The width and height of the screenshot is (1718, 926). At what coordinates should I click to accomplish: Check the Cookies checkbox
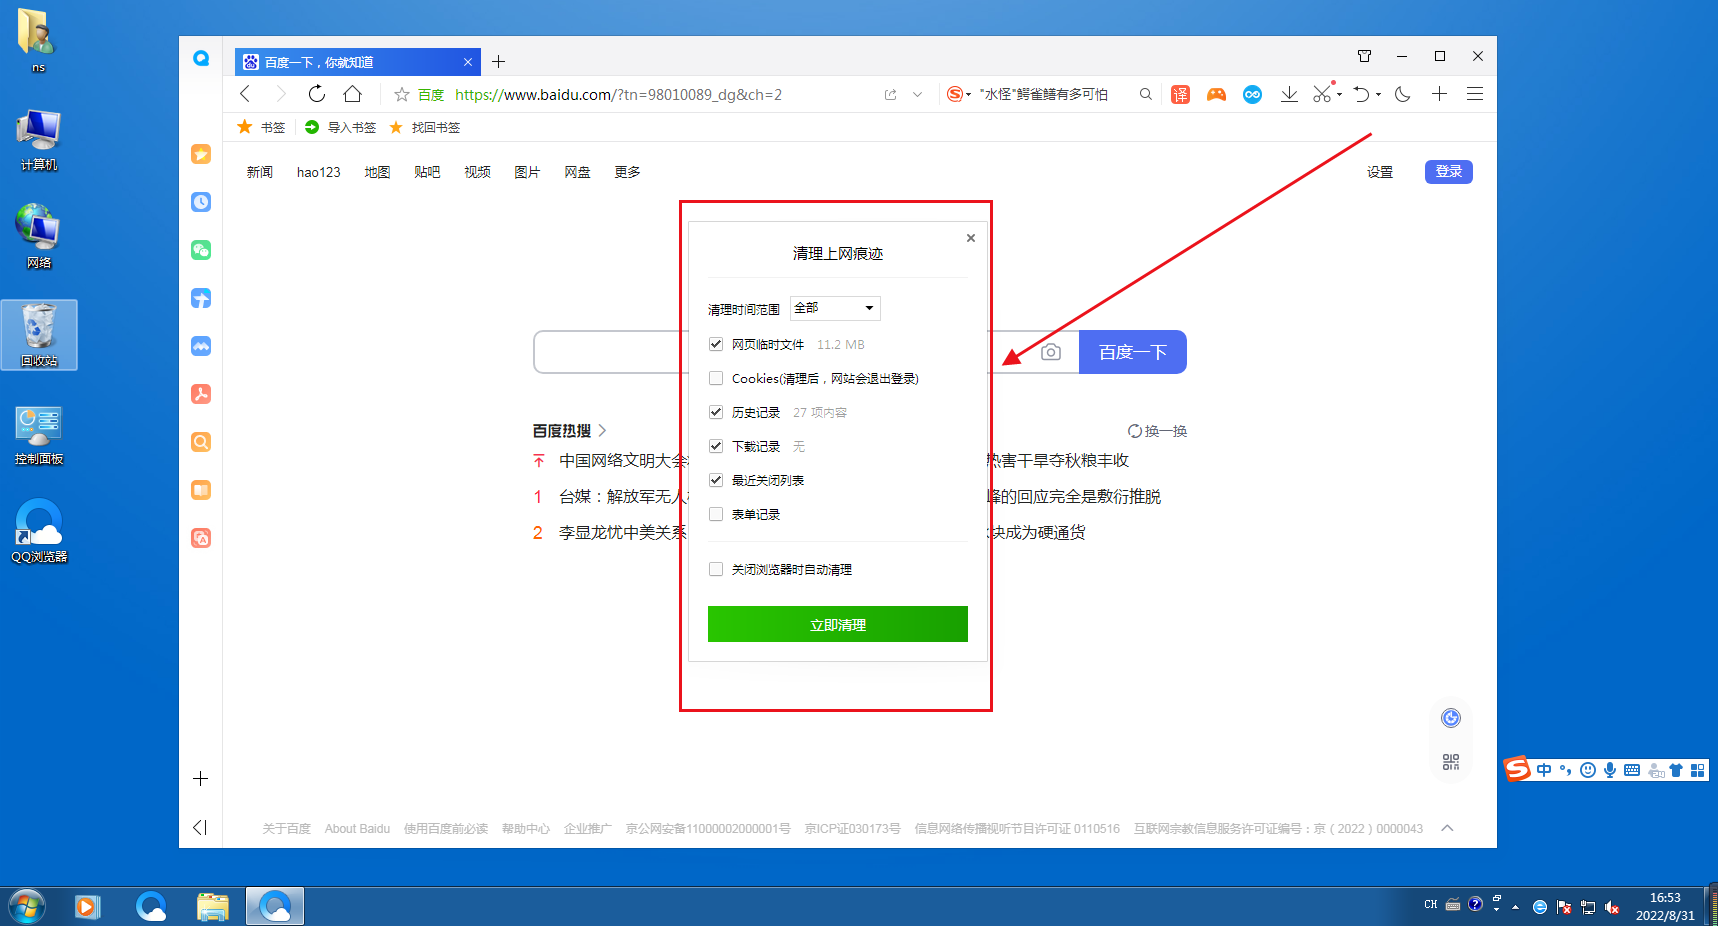[716, 378]
